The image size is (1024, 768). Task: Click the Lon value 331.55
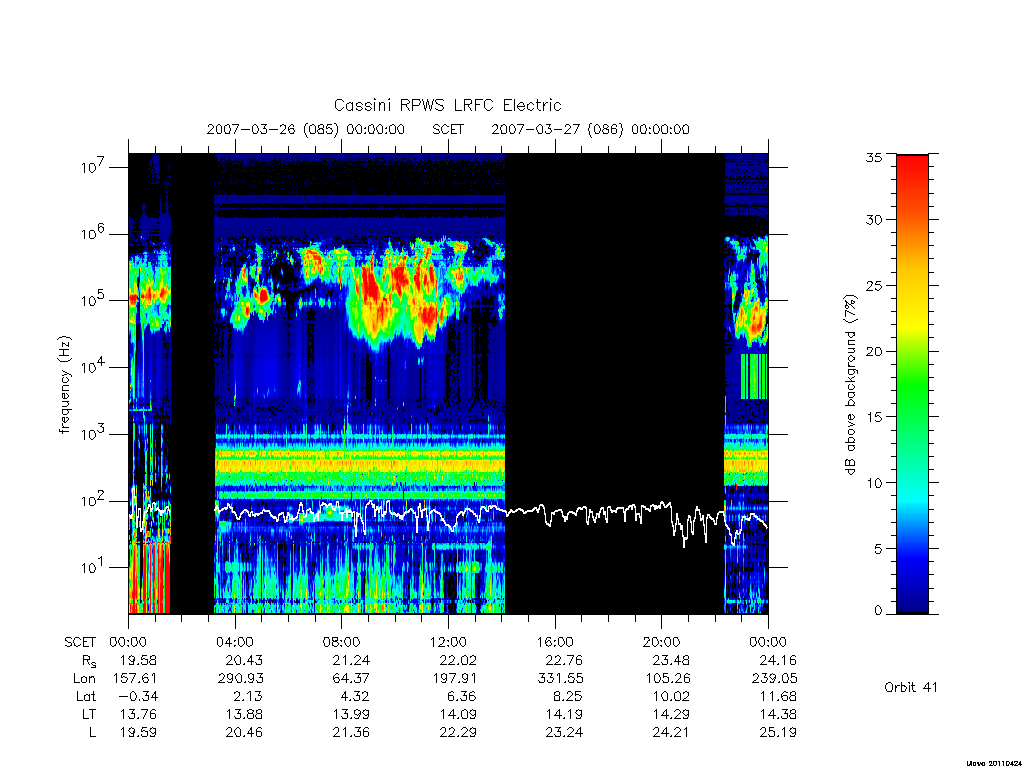click(x=560, y=679)
